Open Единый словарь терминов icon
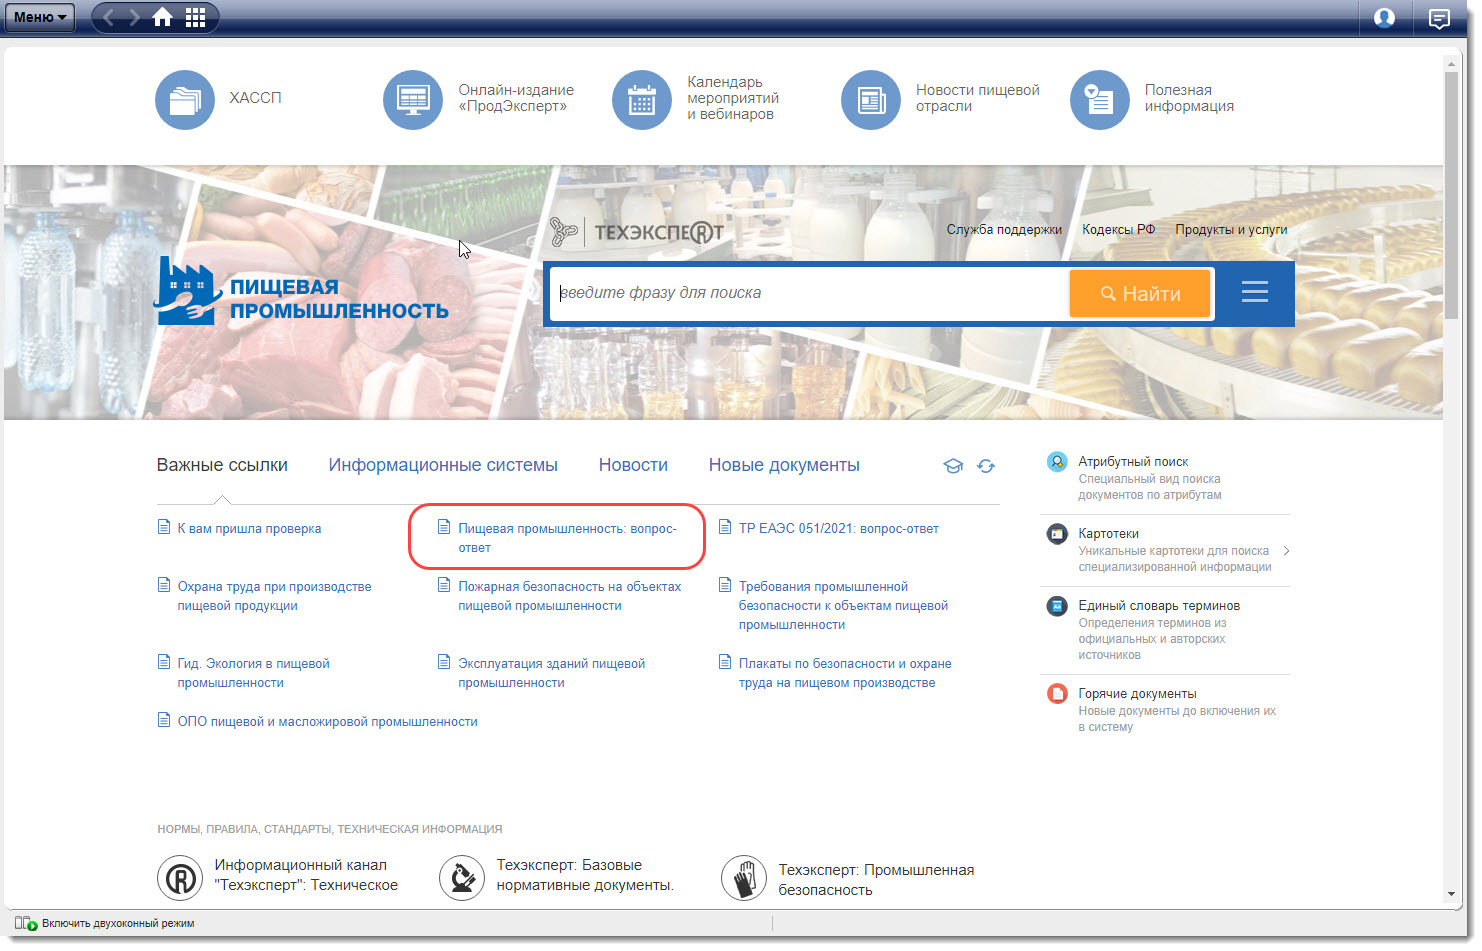Viewport: 1482px width, 951px height. (x=1057, y=606)
